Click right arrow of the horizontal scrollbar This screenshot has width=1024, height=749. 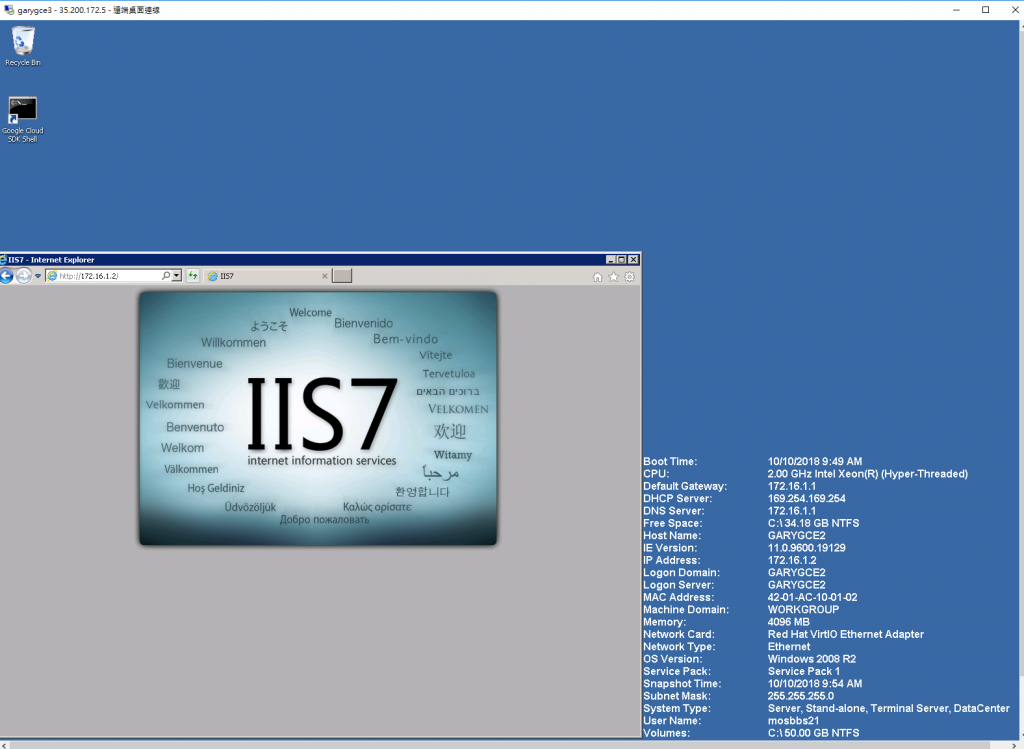1014,745
